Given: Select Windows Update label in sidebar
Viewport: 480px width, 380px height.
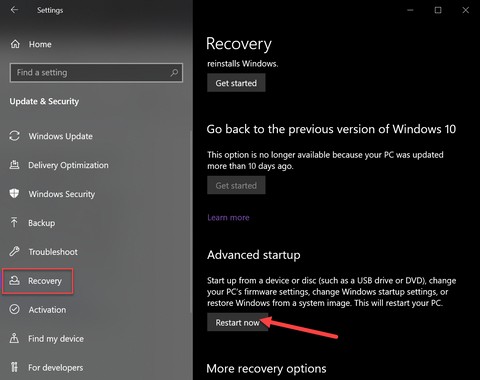Looking at the screenshot, I should tap(61, 136).
